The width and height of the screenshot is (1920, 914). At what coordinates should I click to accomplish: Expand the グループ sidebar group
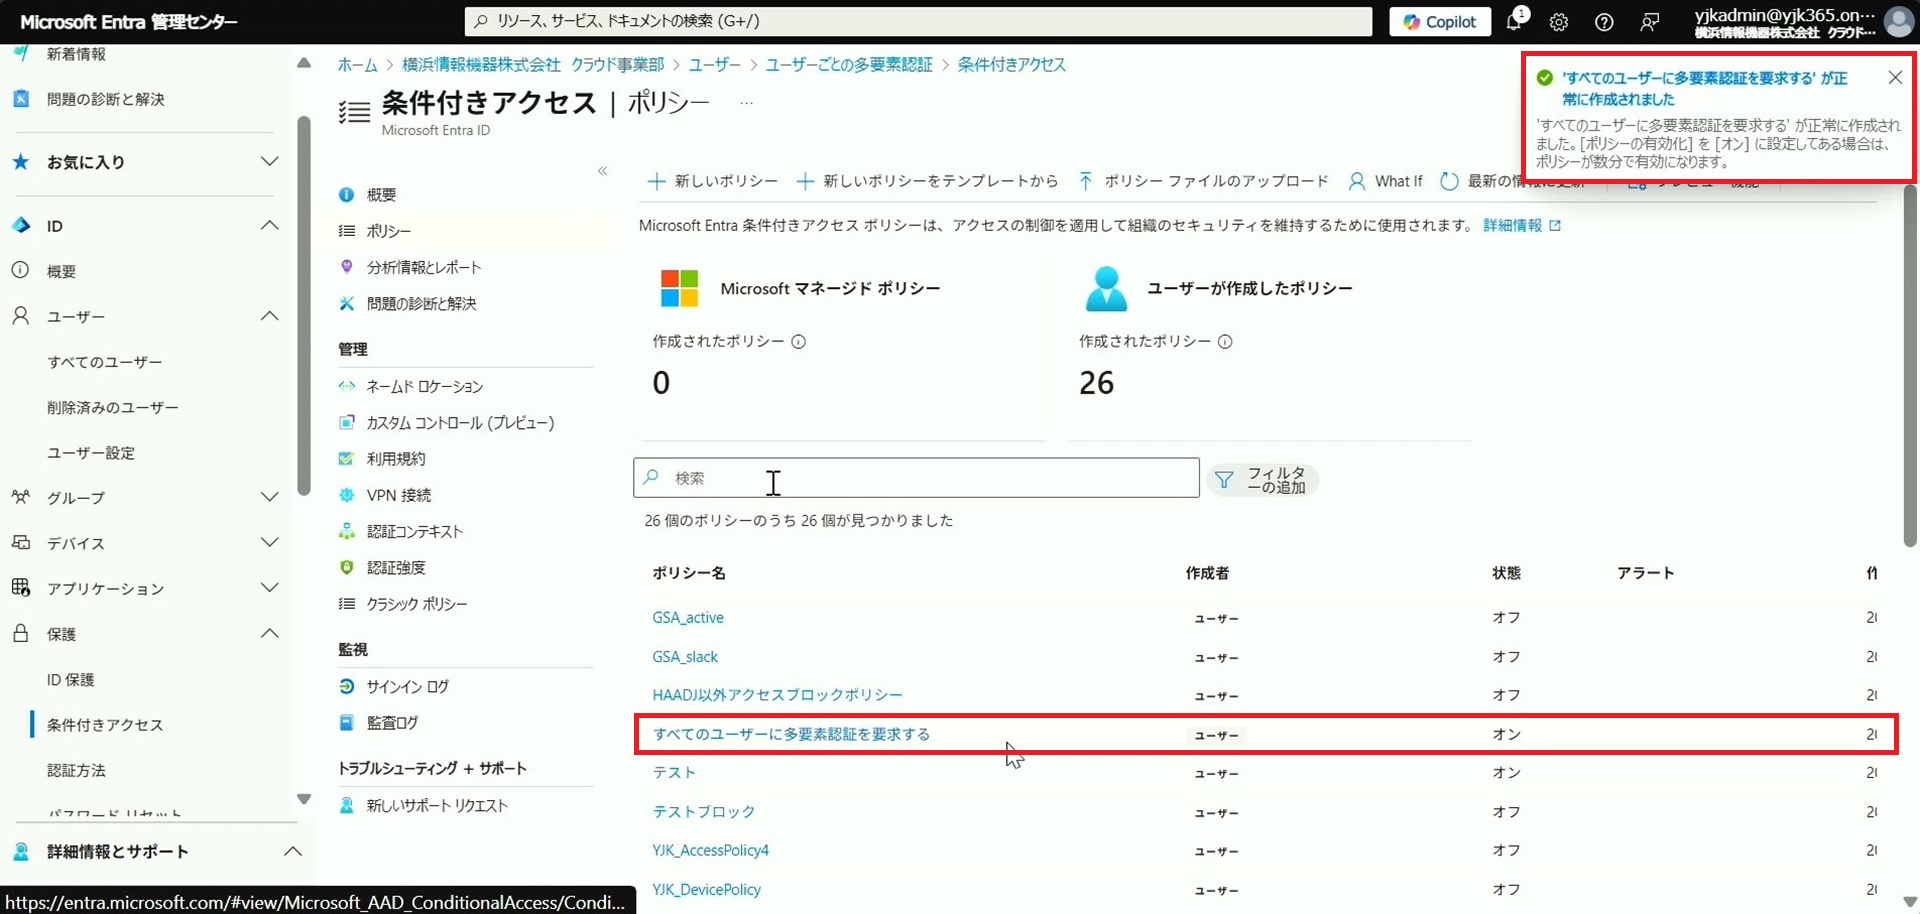click(x=269, y=497)
